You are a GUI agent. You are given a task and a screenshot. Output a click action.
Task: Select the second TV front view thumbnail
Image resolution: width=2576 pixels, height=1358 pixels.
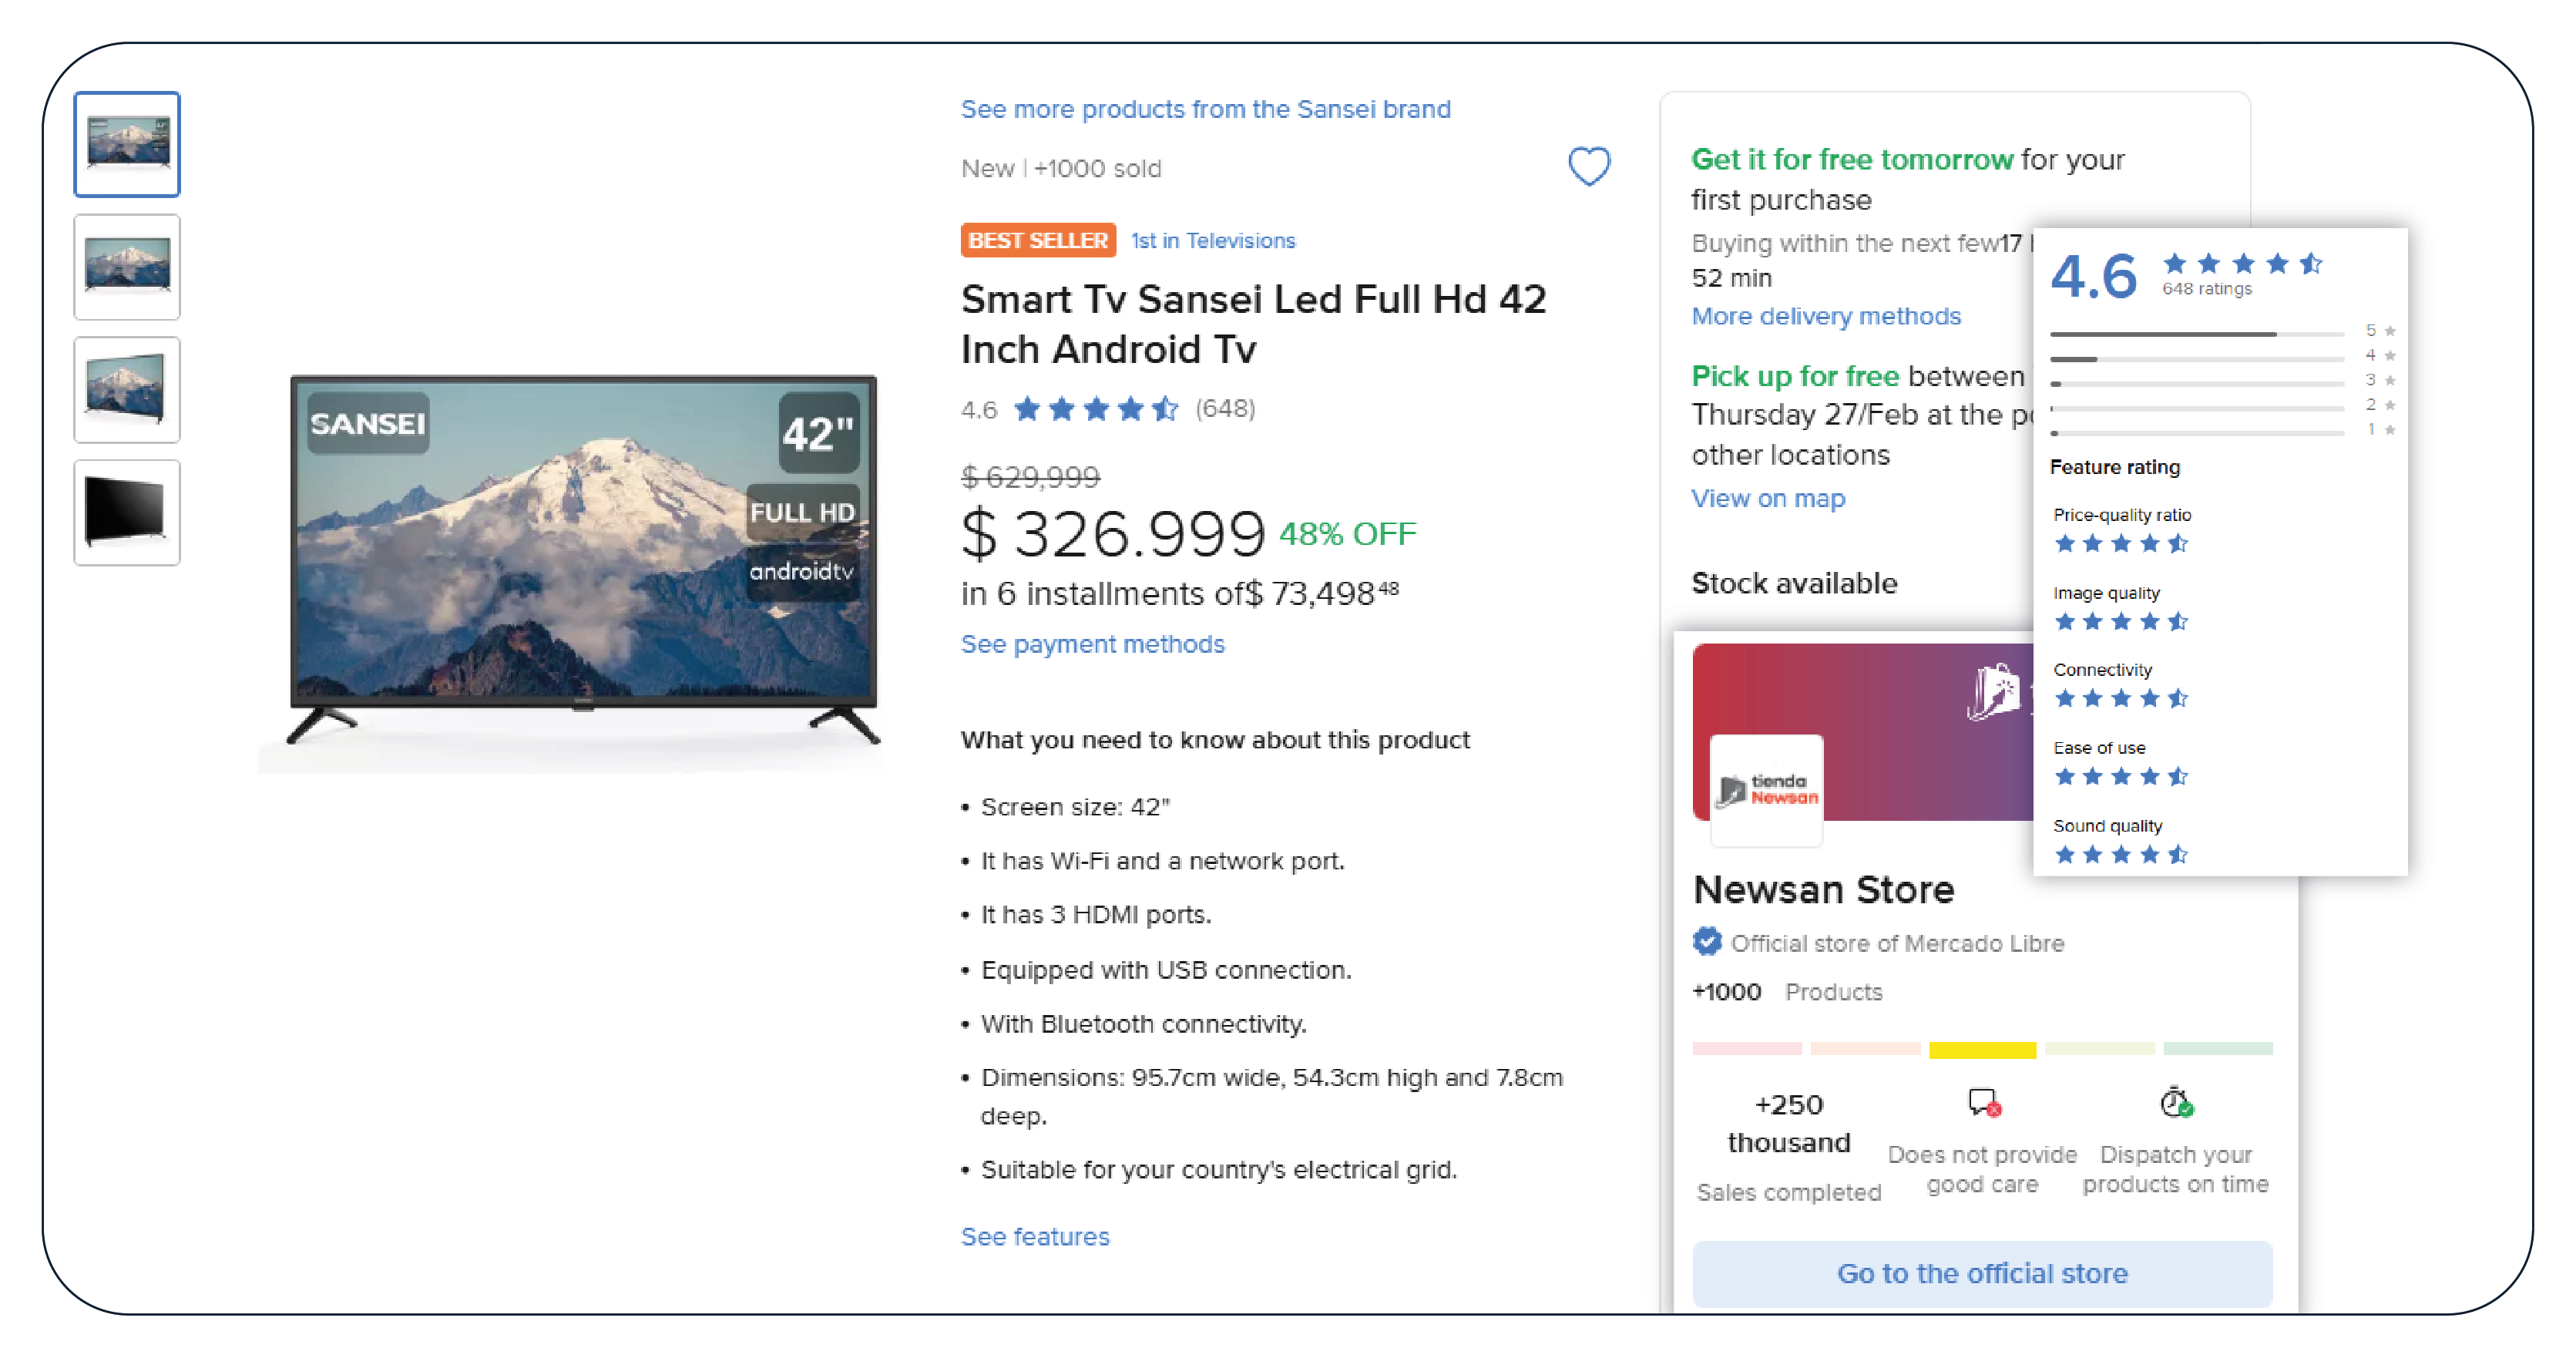[127, 267]
